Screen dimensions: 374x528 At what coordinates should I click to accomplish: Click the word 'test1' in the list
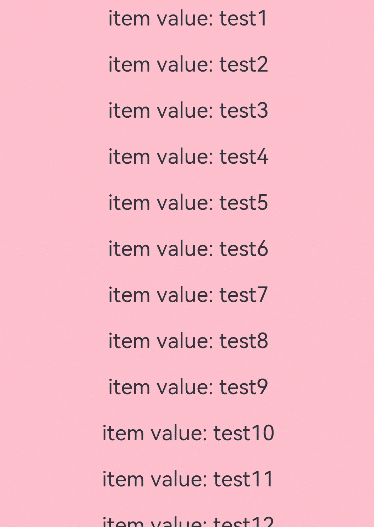(243, 18)
